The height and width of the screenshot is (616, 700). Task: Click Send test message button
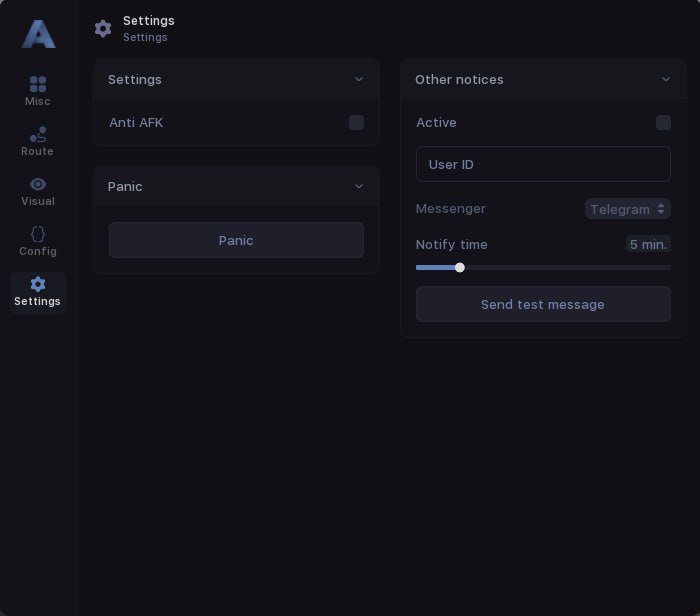point(543,304)
